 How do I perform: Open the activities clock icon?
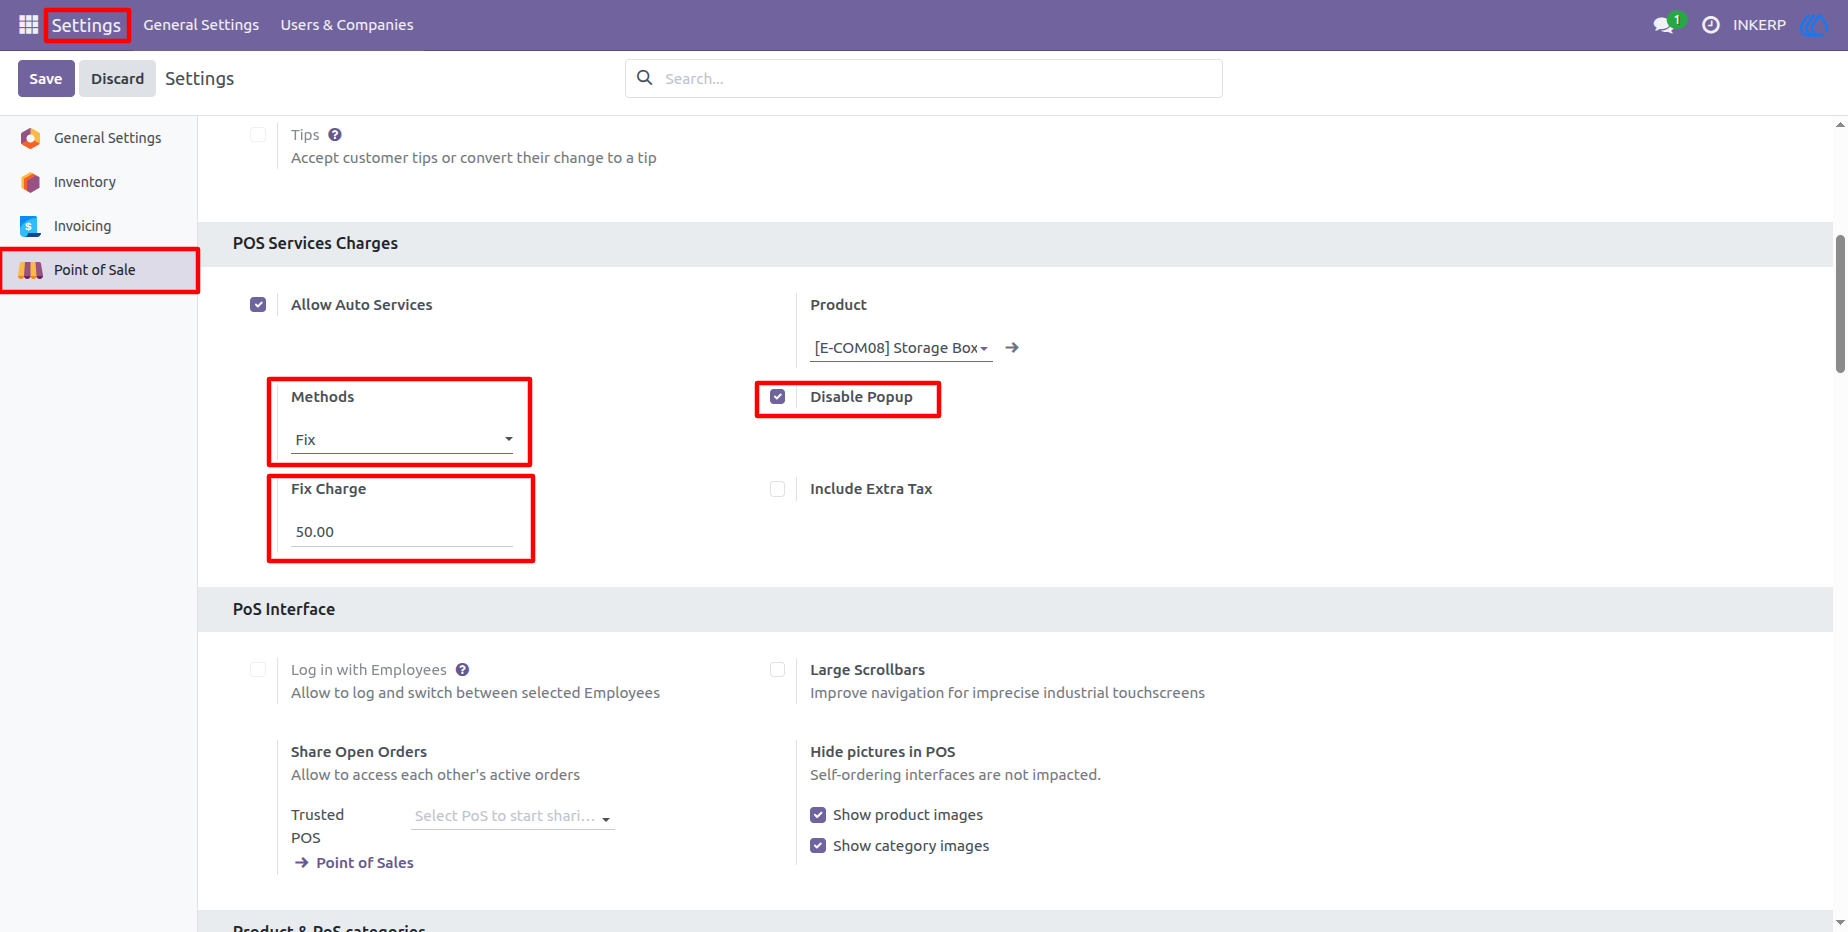pyautogui.click(x=1711, y=24)
